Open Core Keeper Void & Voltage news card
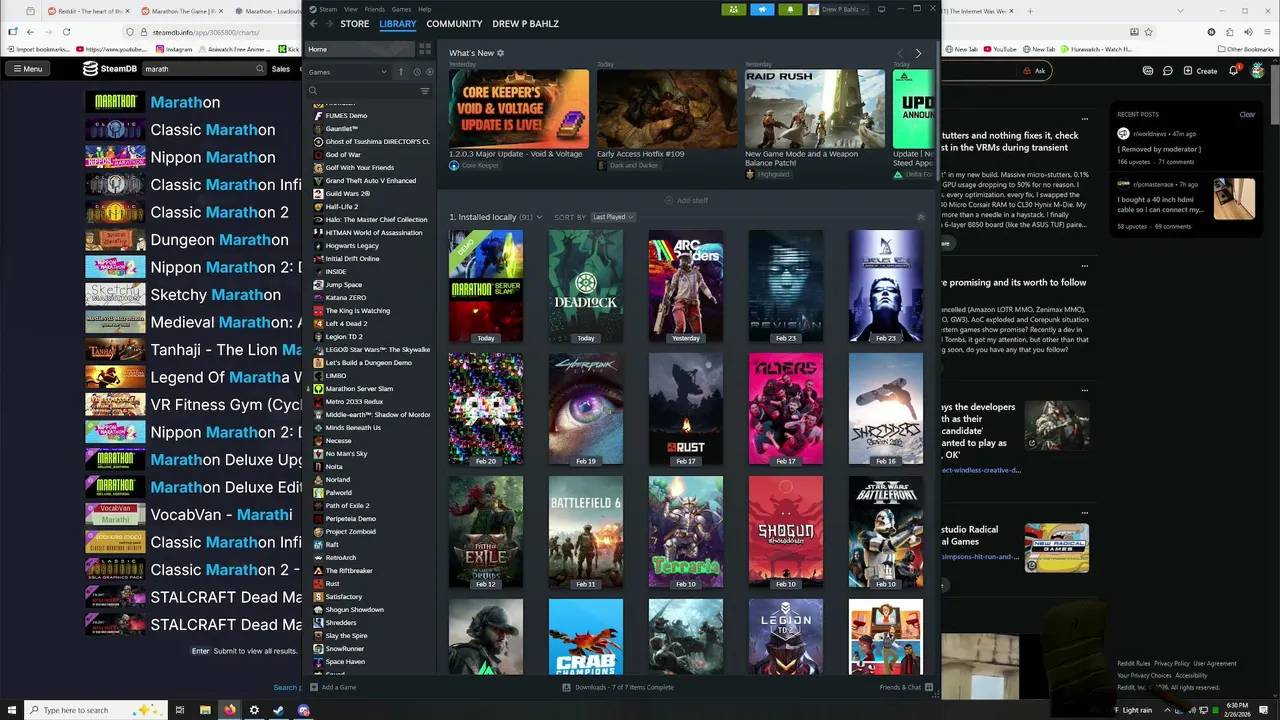This screenshot has width=1280, height=720. pos(519,108)
